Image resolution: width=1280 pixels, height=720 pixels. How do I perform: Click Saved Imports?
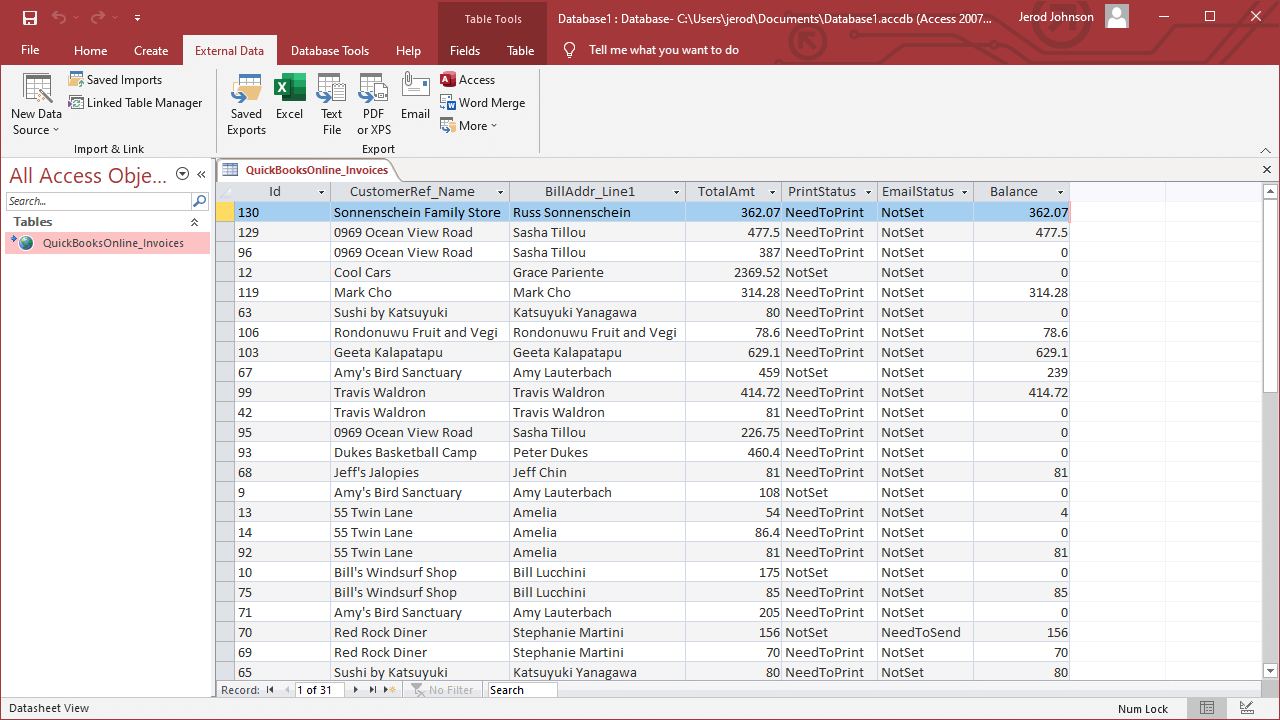coord(115,80)
